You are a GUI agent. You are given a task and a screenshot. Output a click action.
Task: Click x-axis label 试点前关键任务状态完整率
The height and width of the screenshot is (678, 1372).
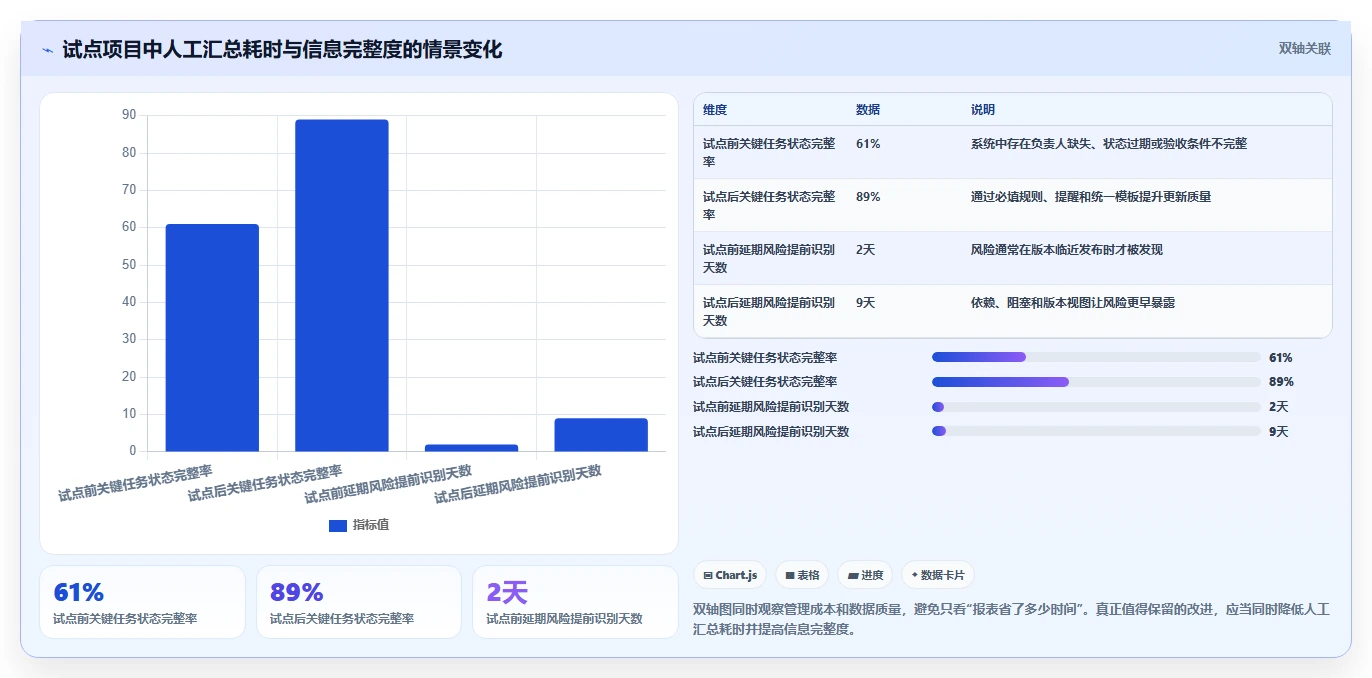(x=135, y=483)
